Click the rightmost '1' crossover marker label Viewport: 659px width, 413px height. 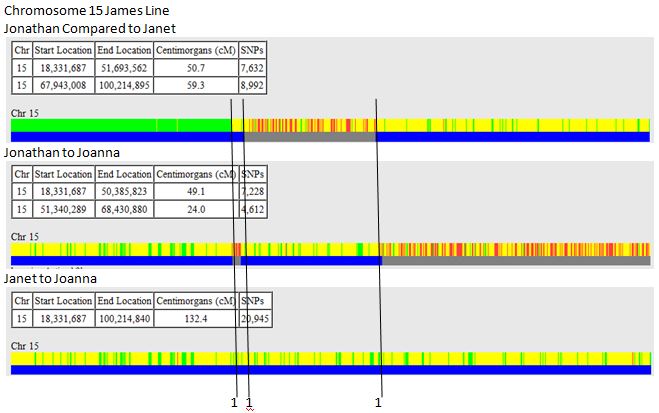pos(378,402)
